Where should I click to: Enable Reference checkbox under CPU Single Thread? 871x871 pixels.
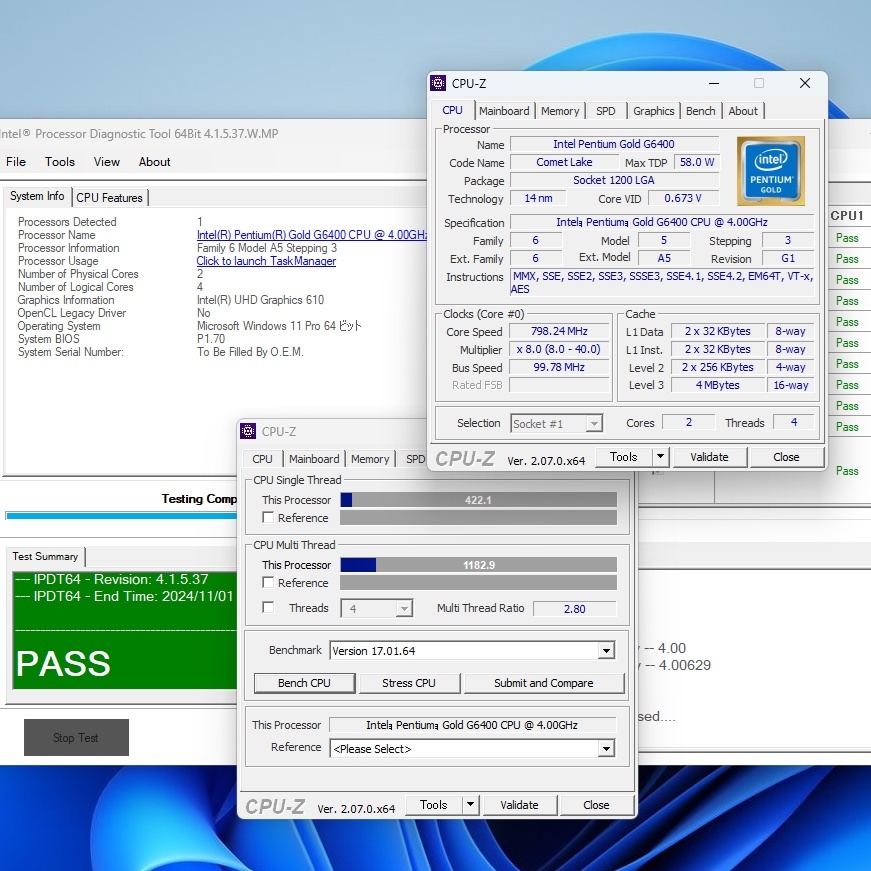coord(268,518)
